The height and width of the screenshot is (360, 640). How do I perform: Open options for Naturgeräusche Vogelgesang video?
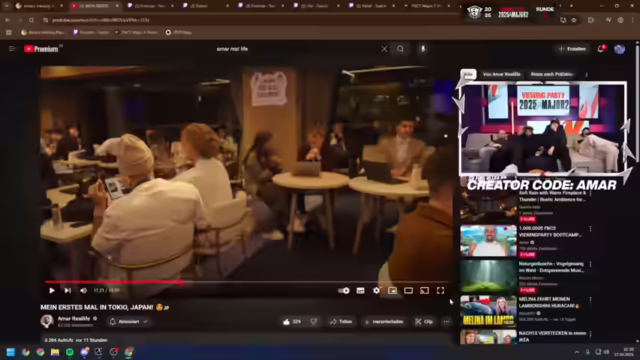pyautogui.click(x=590, y=264)
